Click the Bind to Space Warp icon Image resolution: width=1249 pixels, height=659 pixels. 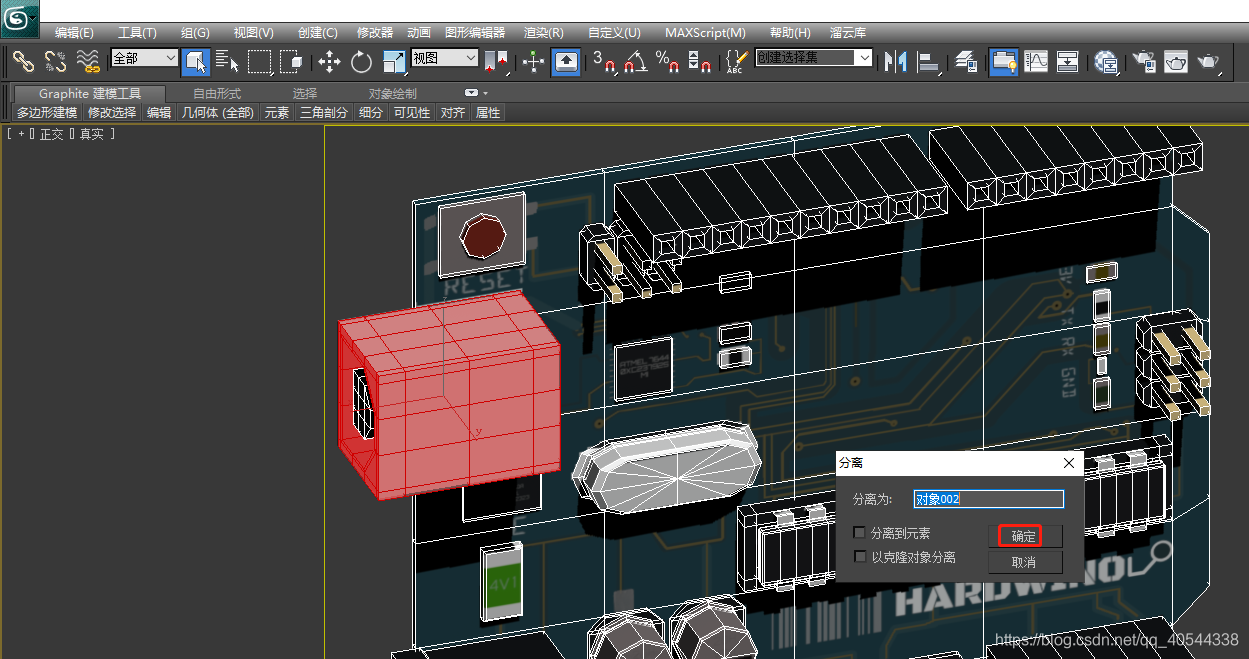coord(88,62)
